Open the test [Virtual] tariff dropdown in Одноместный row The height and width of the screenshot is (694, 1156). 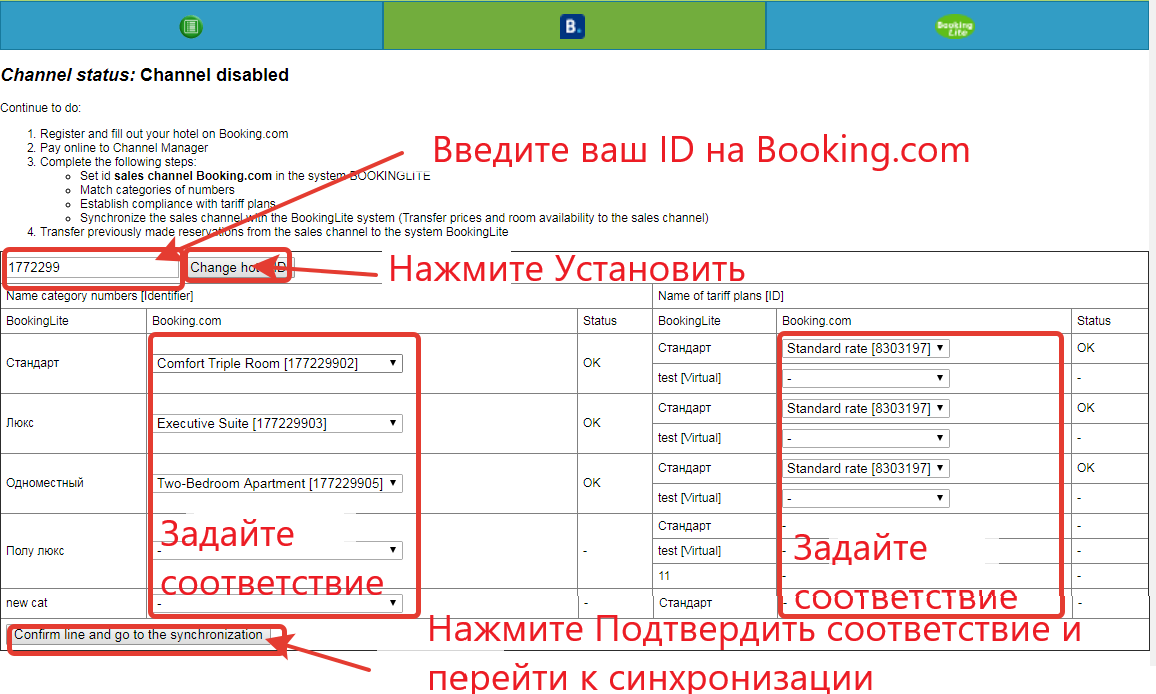pyautogui.click(x=866, y=499)
